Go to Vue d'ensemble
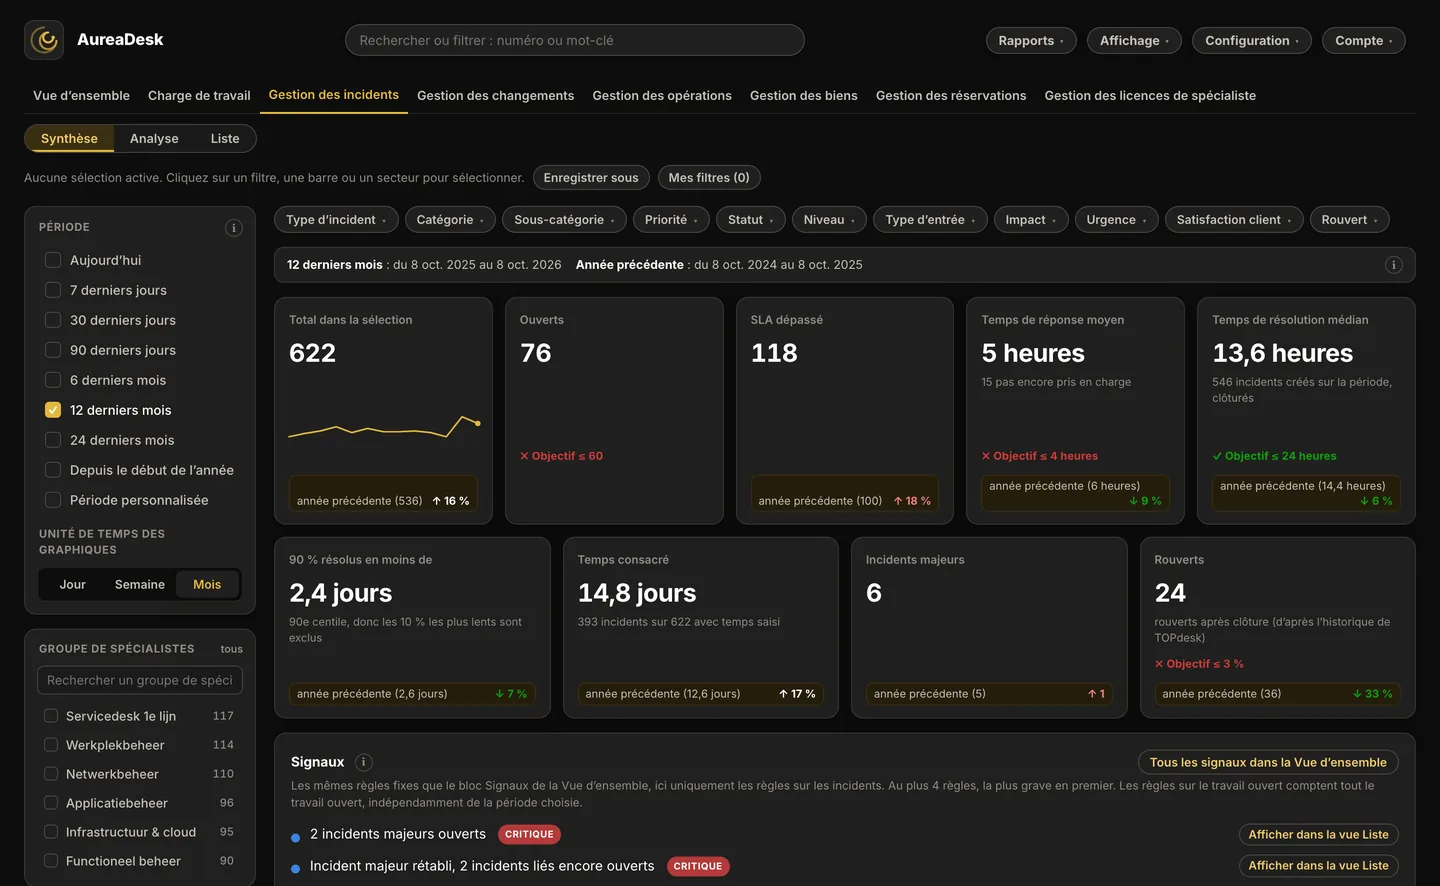Image resolution: width=1440 pixels, height=886 pixels. coord(81,96)
